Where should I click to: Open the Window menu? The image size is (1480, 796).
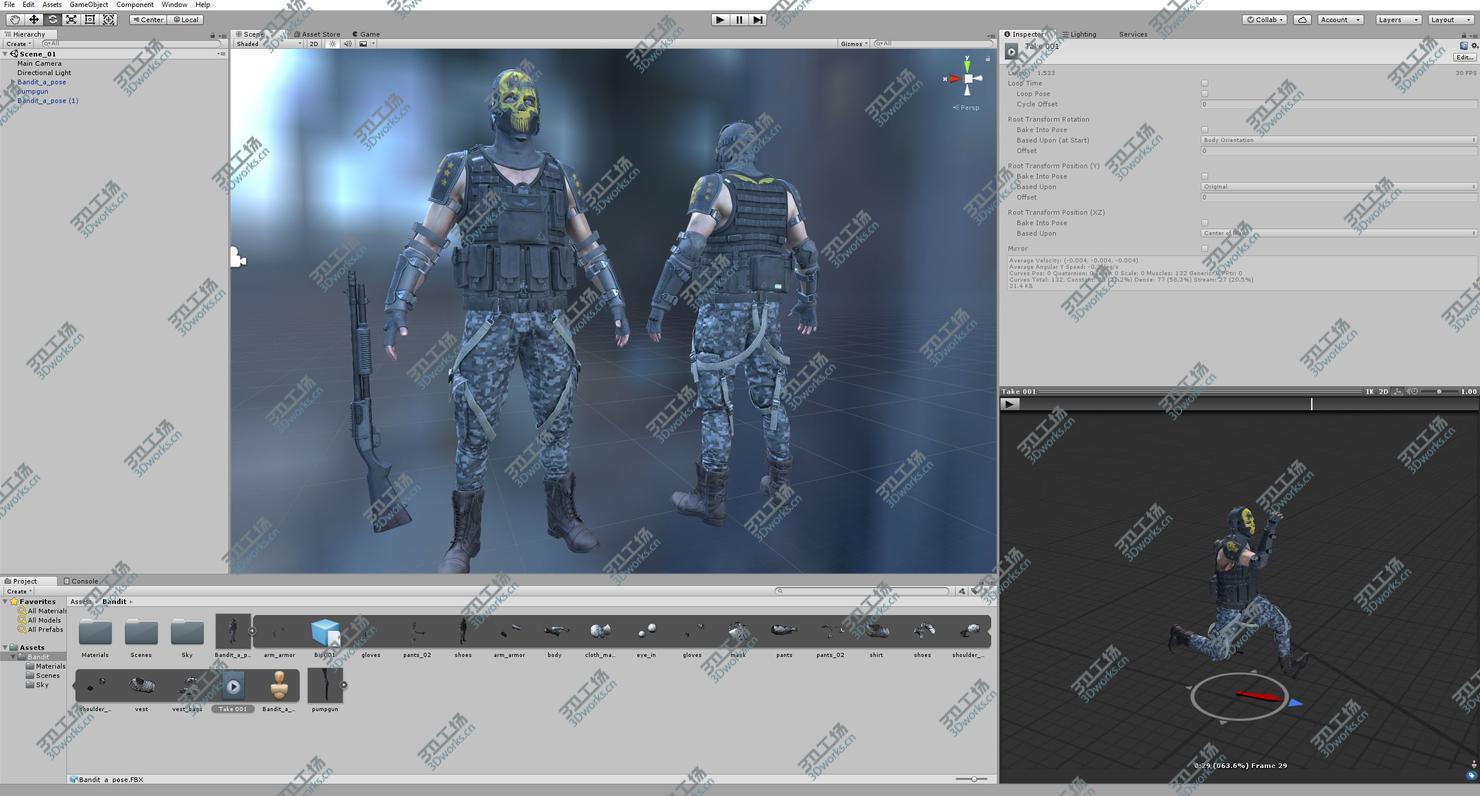174,5
